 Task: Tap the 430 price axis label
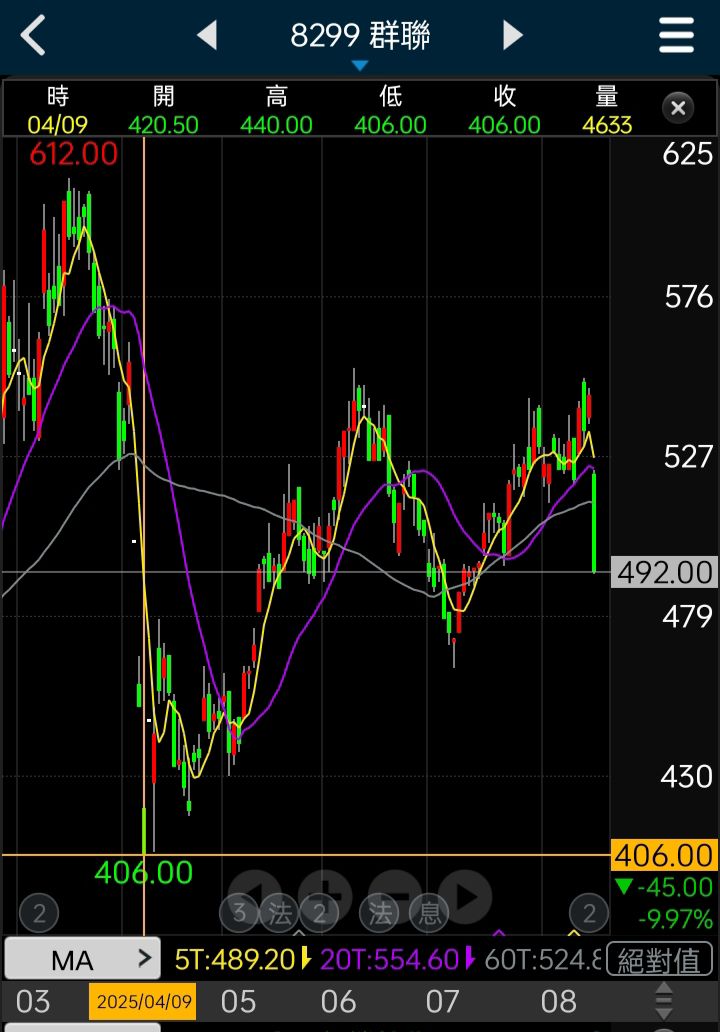[686, 777]
